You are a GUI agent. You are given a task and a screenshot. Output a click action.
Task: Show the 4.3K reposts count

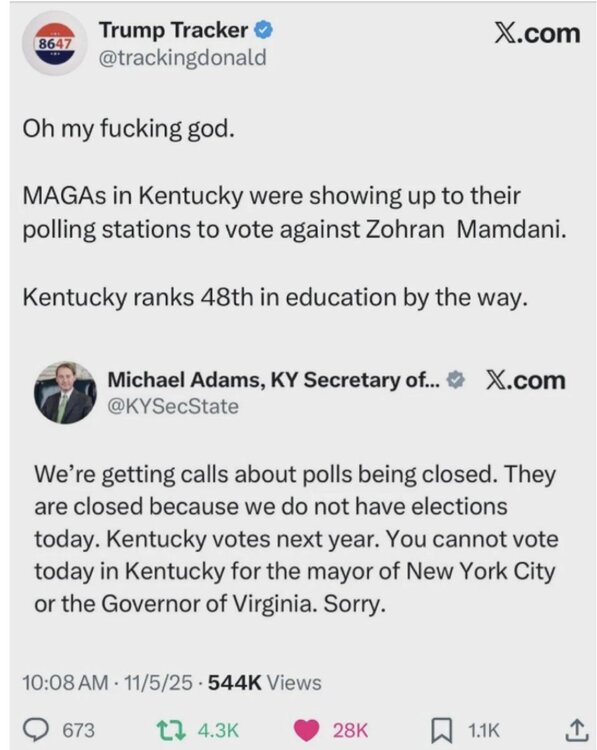(218, 730)
